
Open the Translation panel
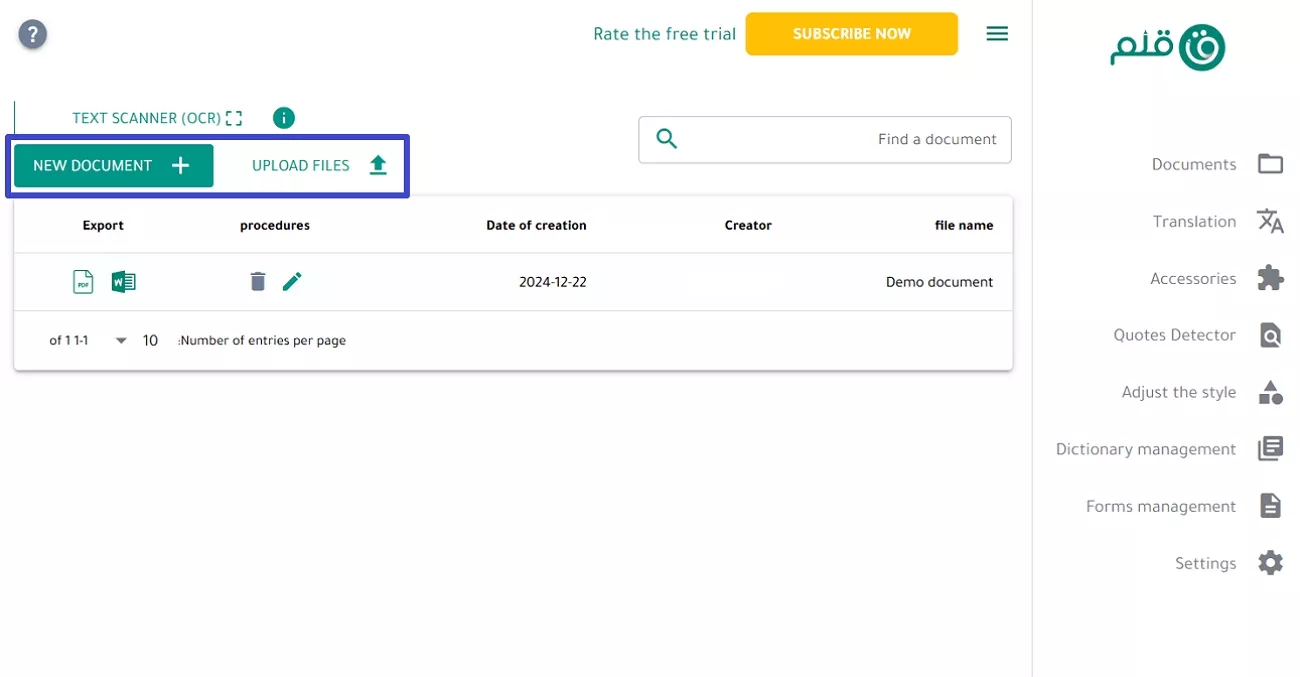click(1195, 221)
